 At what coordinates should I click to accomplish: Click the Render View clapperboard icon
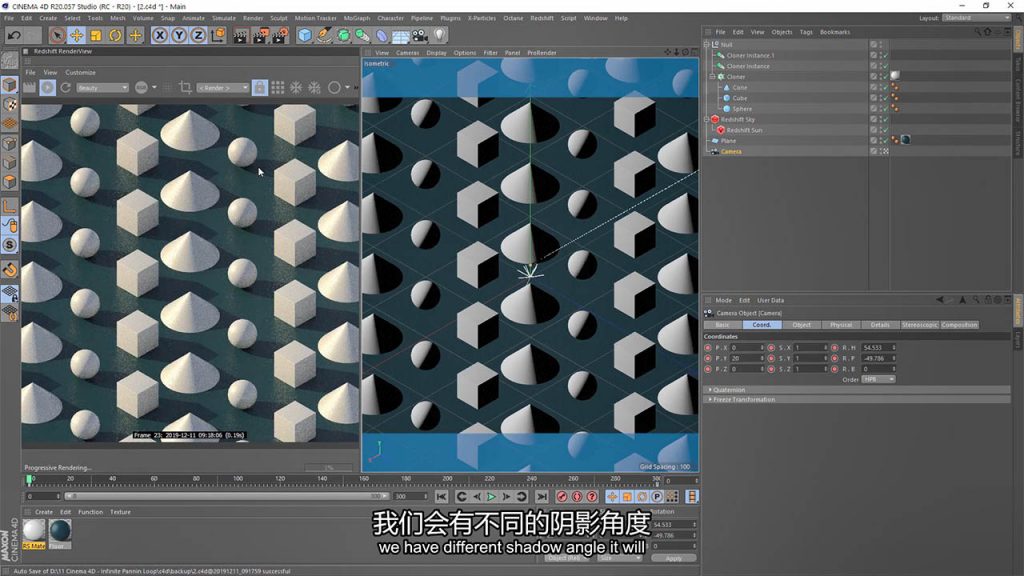240,35
